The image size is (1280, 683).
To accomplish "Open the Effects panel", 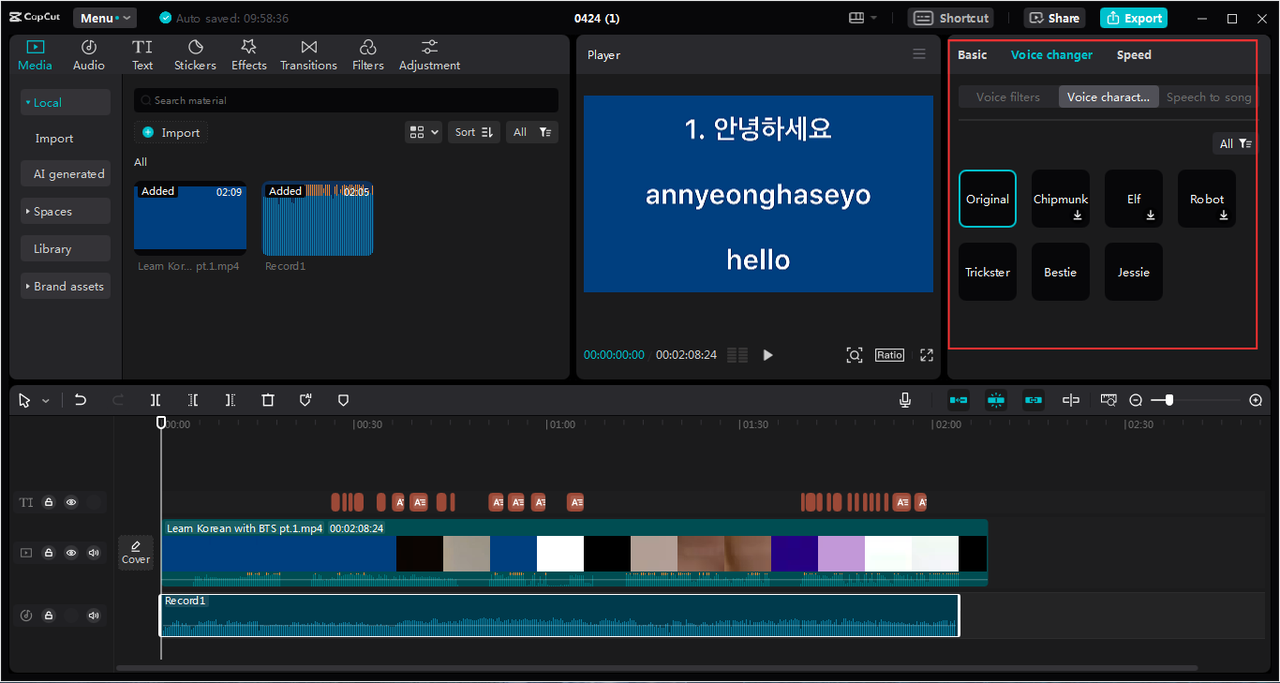I will 249,55.
